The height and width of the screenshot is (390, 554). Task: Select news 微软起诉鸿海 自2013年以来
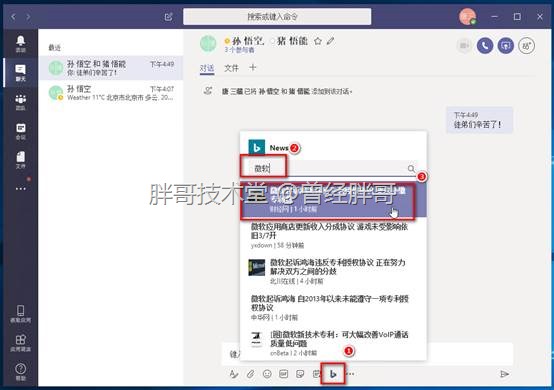333,307
